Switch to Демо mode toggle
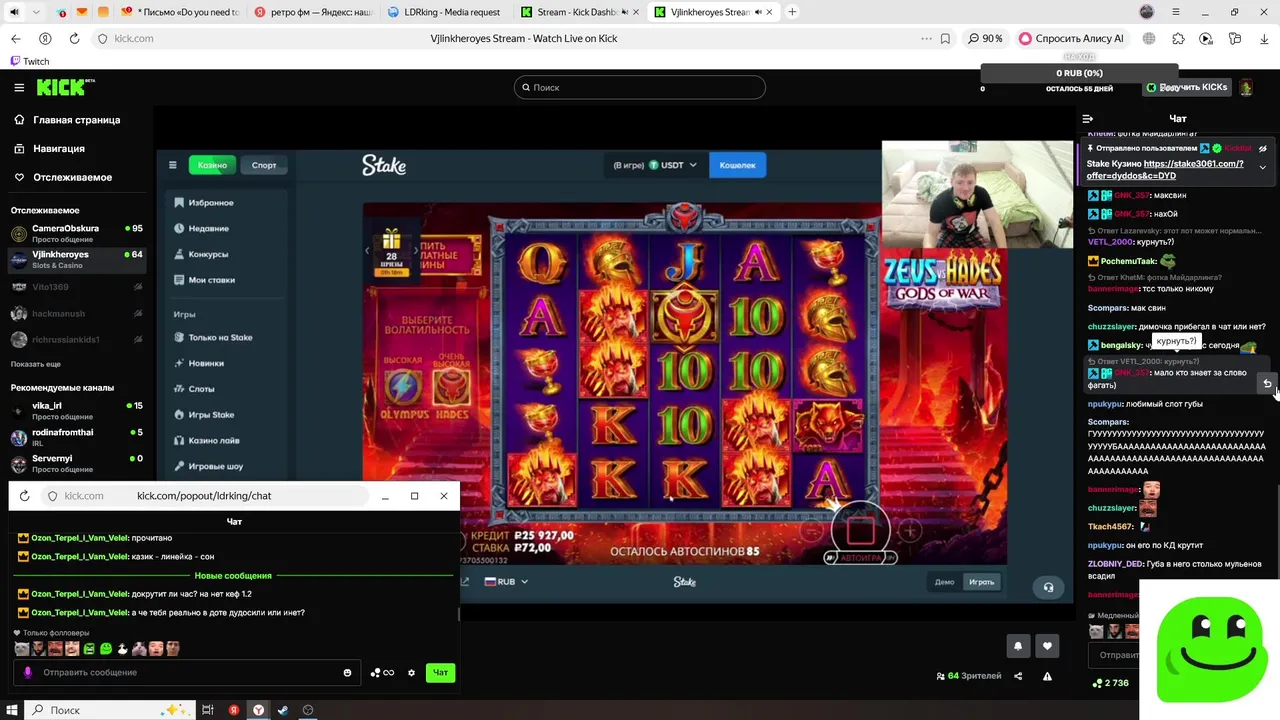The width and height of the screenshot is (1280, 720). point(944,582)
